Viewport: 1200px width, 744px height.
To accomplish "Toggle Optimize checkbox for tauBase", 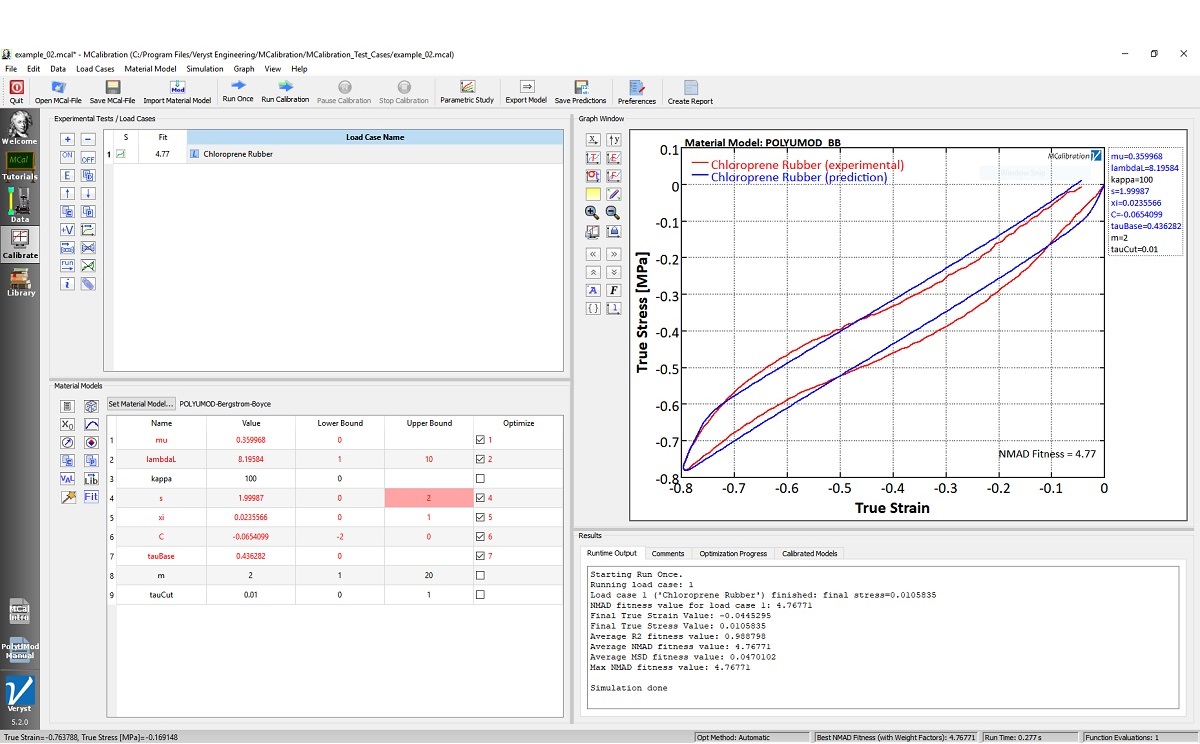I will [481, 555].
